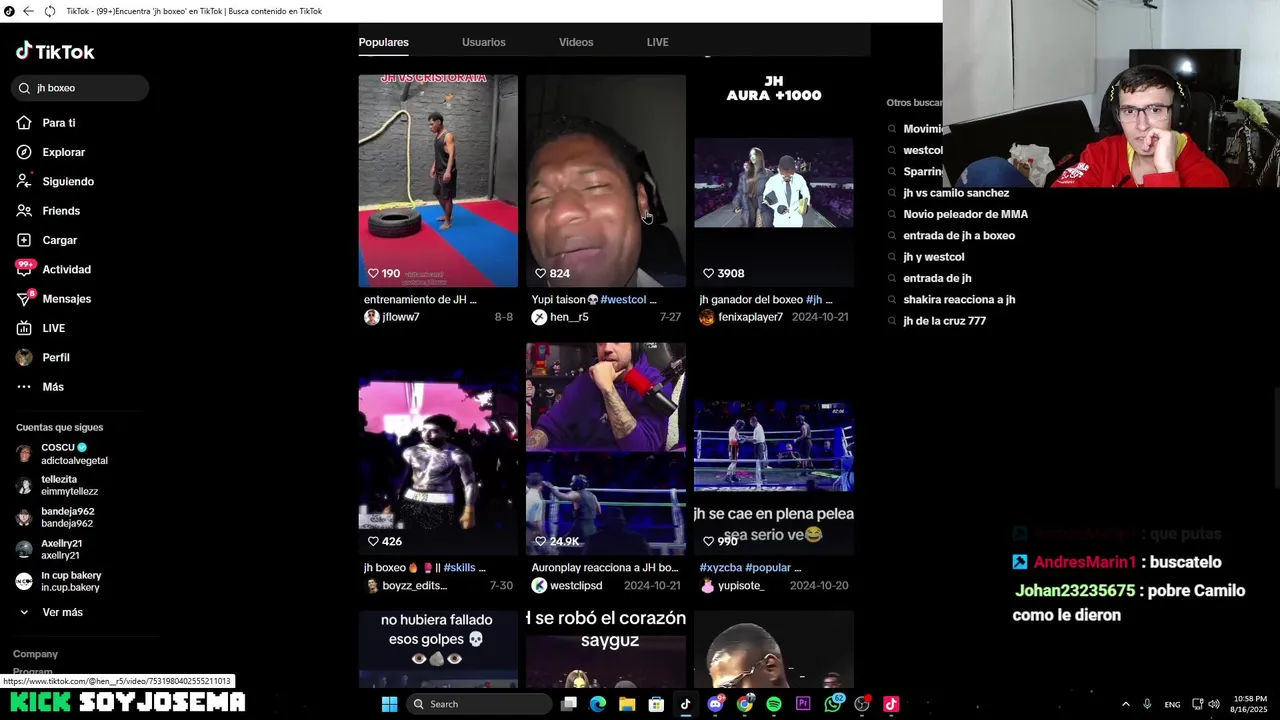Screen dimensions: 1280x720
Task: Click the boyzz_edits author name
Action: (x=414, y=585)
